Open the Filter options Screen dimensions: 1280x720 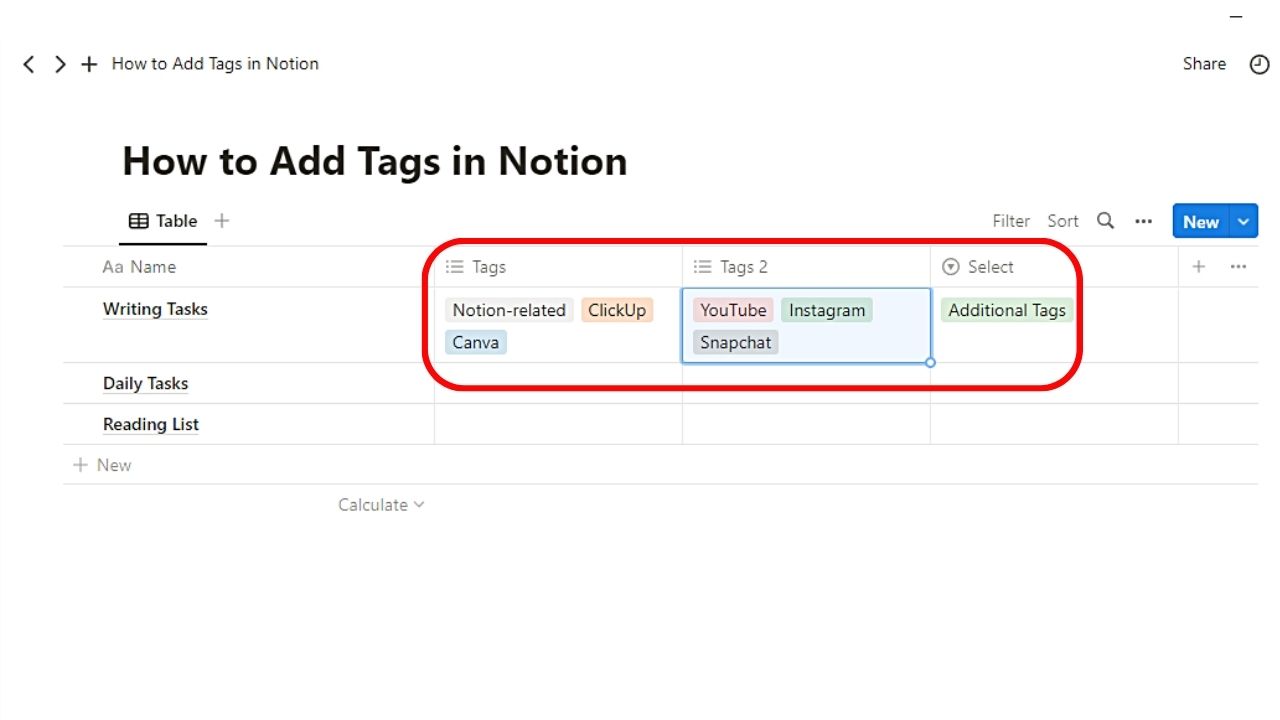click(x=1010, y=221)
